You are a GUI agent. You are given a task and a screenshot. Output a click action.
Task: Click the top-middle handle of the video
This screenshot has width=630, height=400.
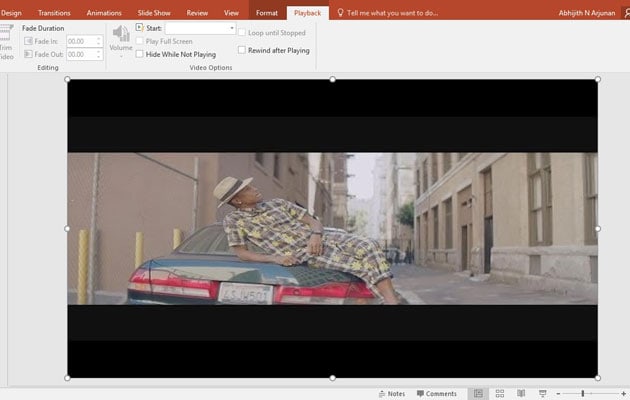tap(332, 80)
